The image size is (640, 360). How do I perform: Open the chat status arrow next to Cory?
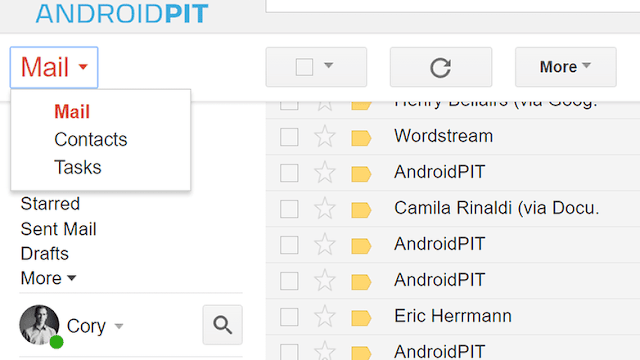119,326
